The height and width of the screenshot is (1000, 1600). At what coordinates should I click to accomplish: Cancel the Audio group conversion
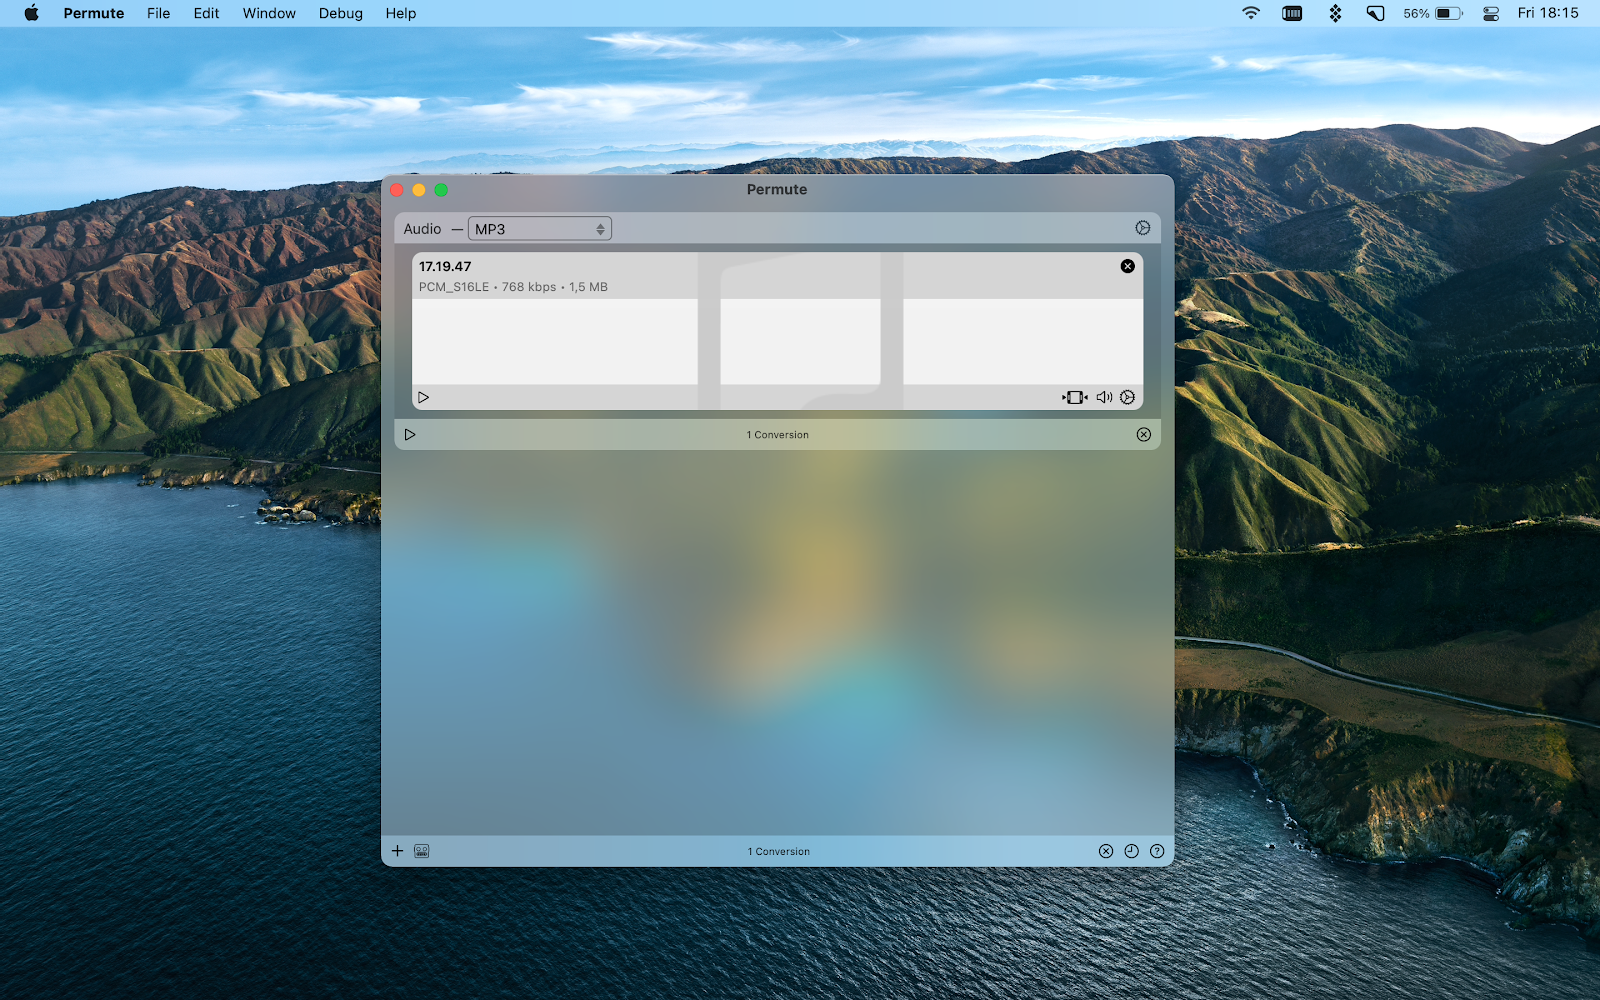(x=1144, y=435)
